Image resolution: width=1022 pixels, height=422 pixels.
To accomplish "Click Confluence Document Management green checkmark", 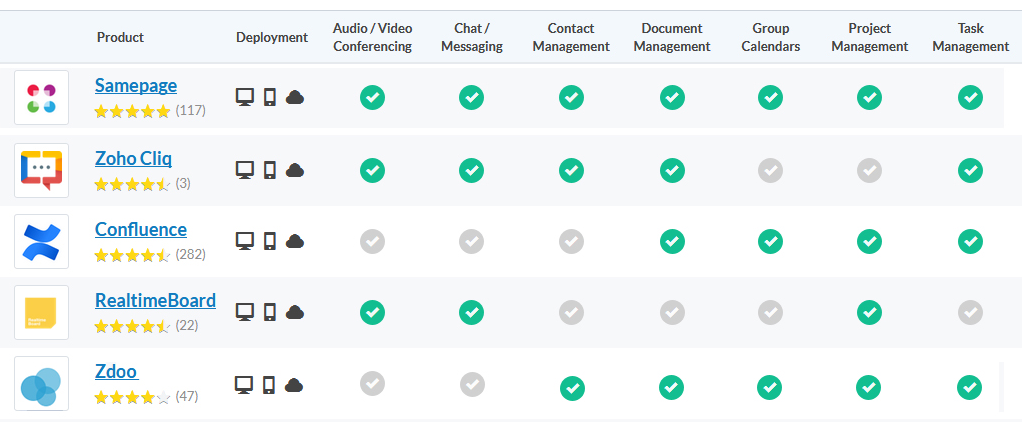I will click(672, 241).
